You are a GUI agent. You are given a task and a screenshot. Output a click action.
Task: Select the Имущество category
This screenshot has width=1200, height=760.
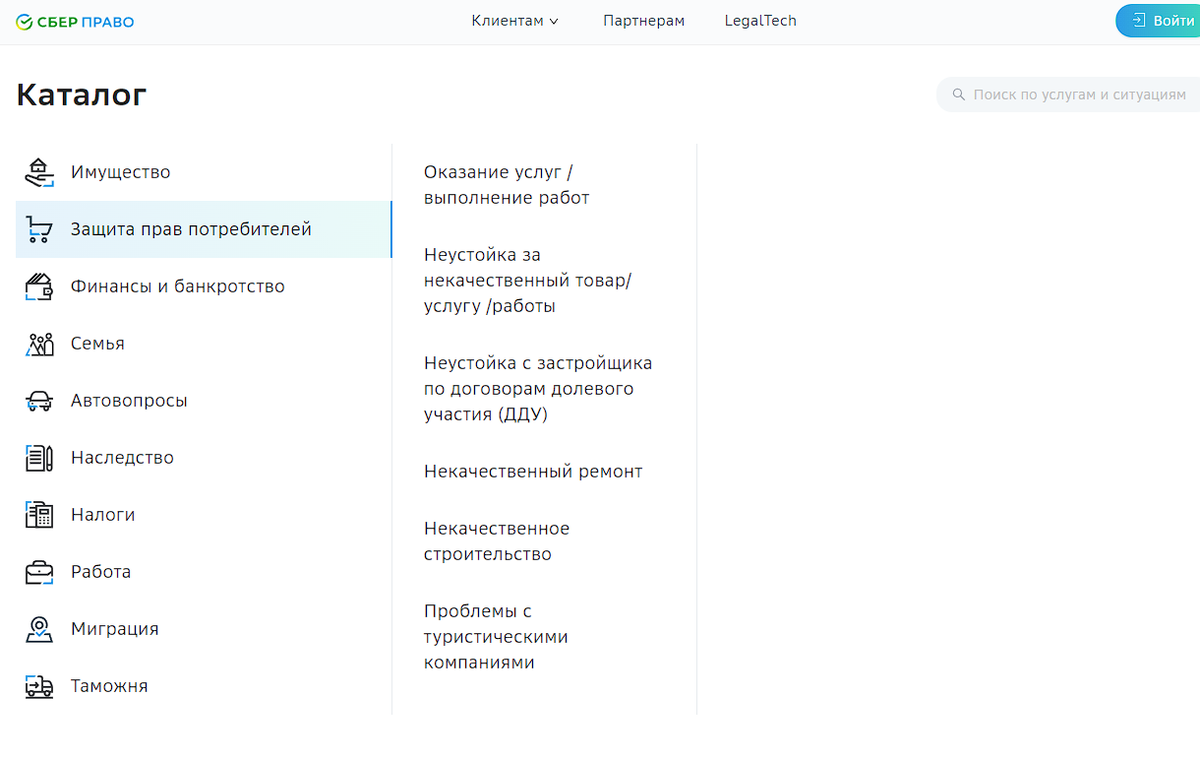(x=204, y=172)
